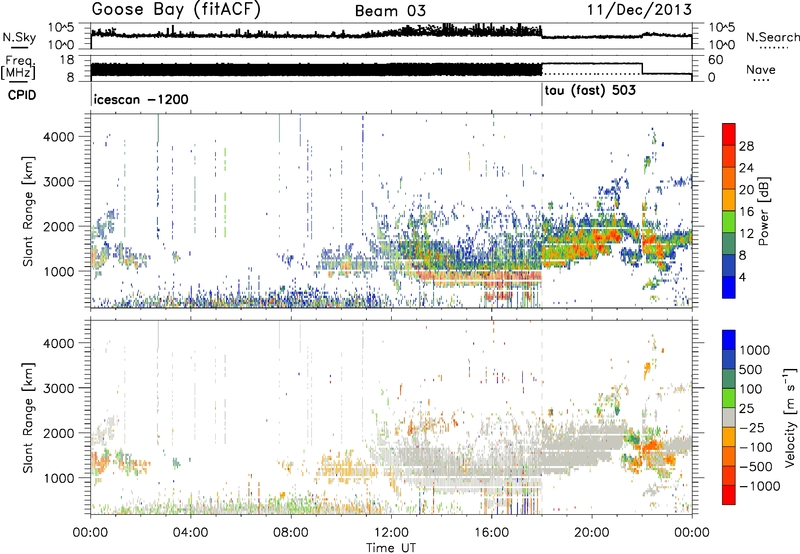Click the 04:00 time tick label
Screen dimensions: 800x554
click(190, 533)
